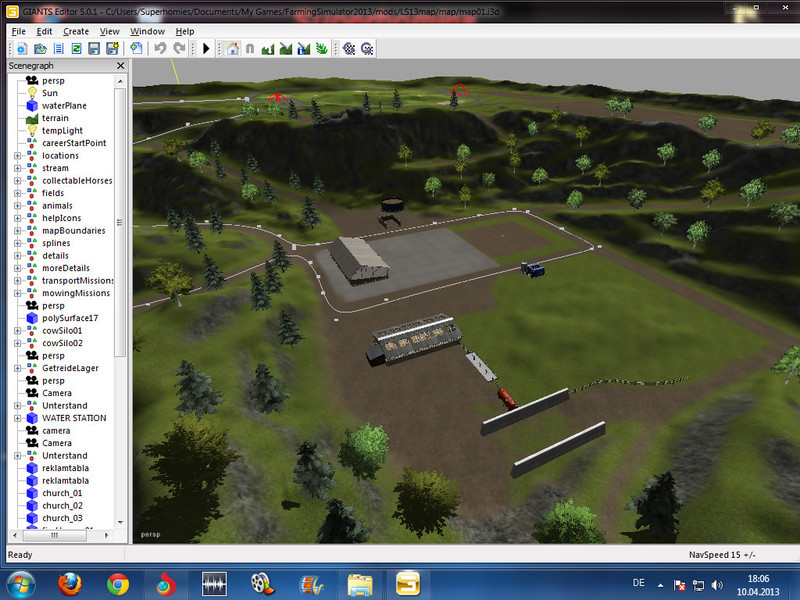800x600 pixels.
Task: Click the first purple gear toolbar icon
Action: (349, 49)
